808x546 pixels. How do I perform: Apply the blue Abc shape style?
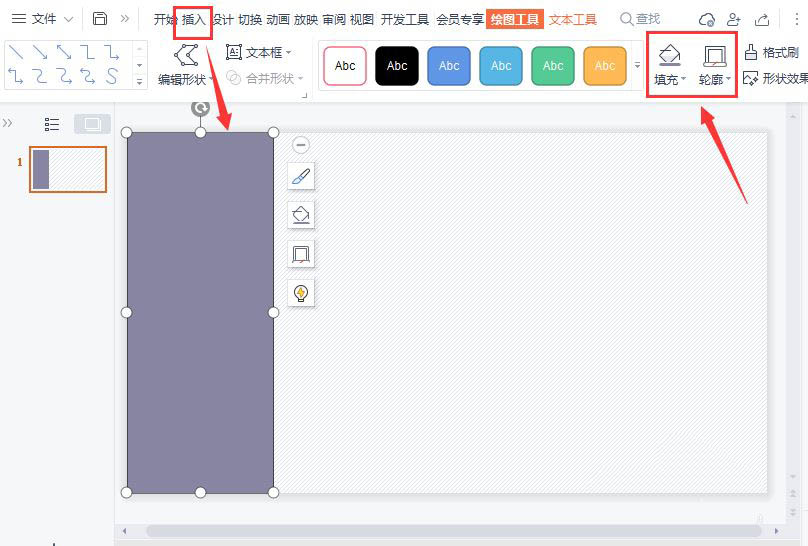pyautogui.click(x=449, y=66)
